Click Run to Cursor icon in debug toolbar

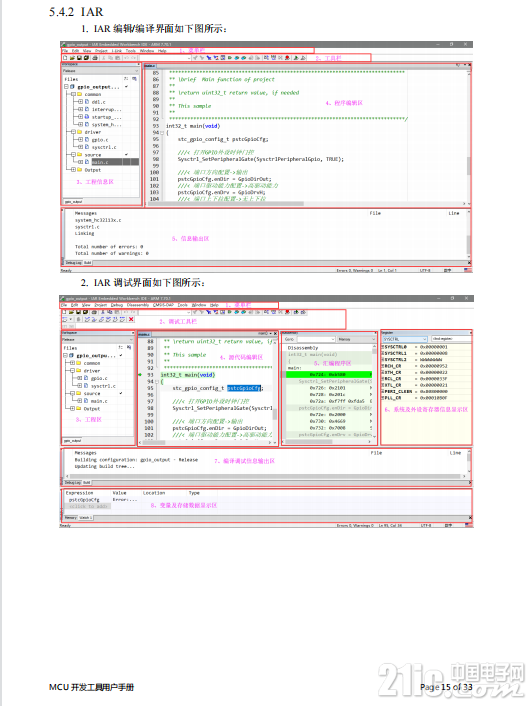pos(115,319)
